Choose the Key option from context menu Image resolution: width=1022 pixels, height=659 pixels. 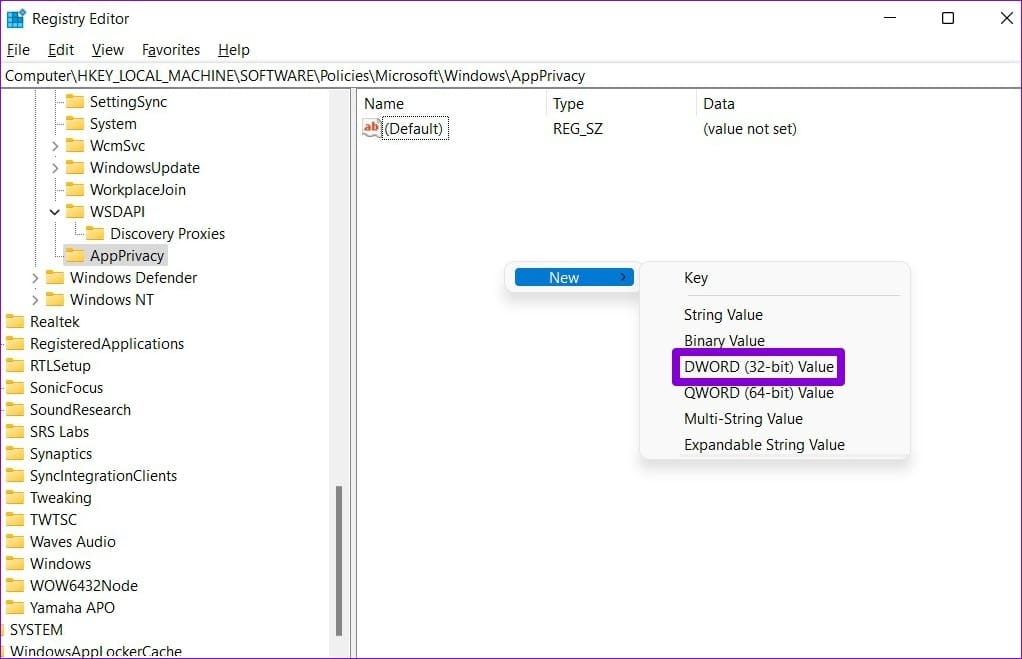(695, 277)
